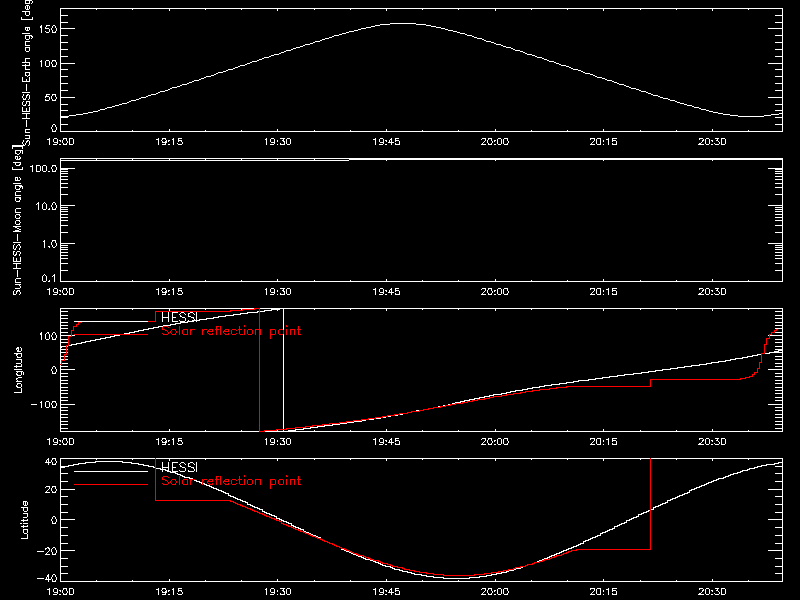
Task: Click the 40 tick on Latitude axis
Action: point(51,462)
